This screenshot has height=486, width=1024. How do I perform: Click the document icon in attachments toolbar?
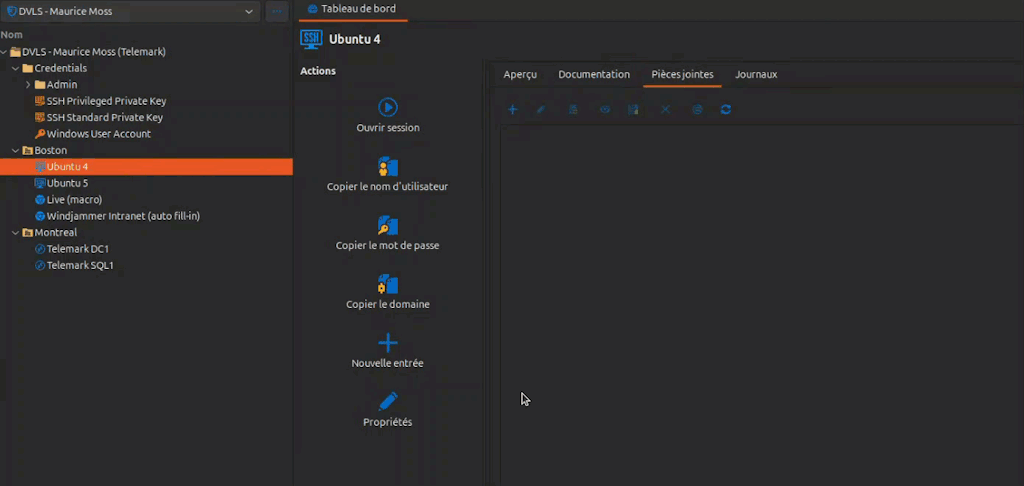(x=573, y=110)
